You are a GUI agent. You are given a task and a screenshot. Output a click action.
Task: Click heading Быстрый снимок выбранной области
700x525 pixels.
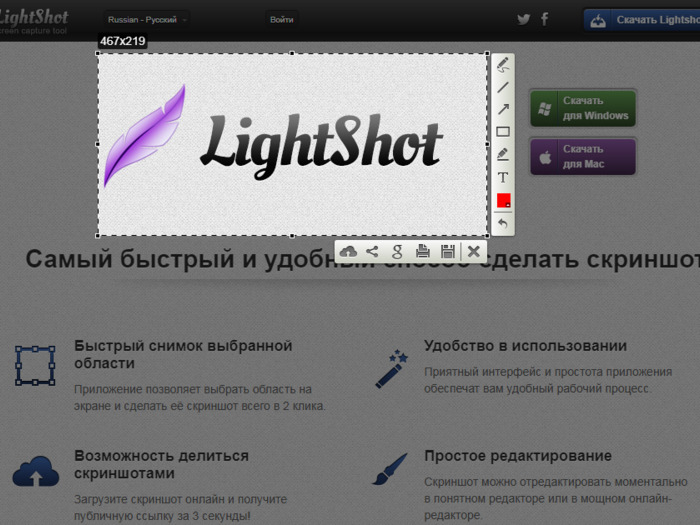[183, 354]
